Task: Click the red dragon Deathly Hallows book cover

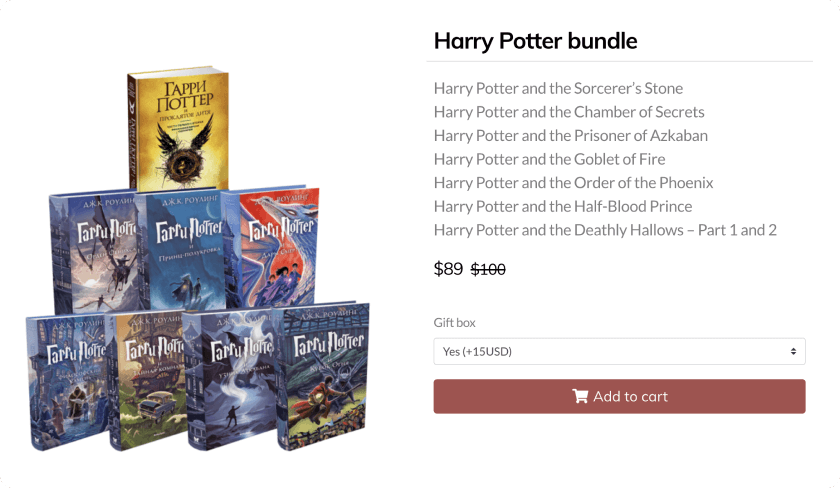Action: click(x=273, y=247)
